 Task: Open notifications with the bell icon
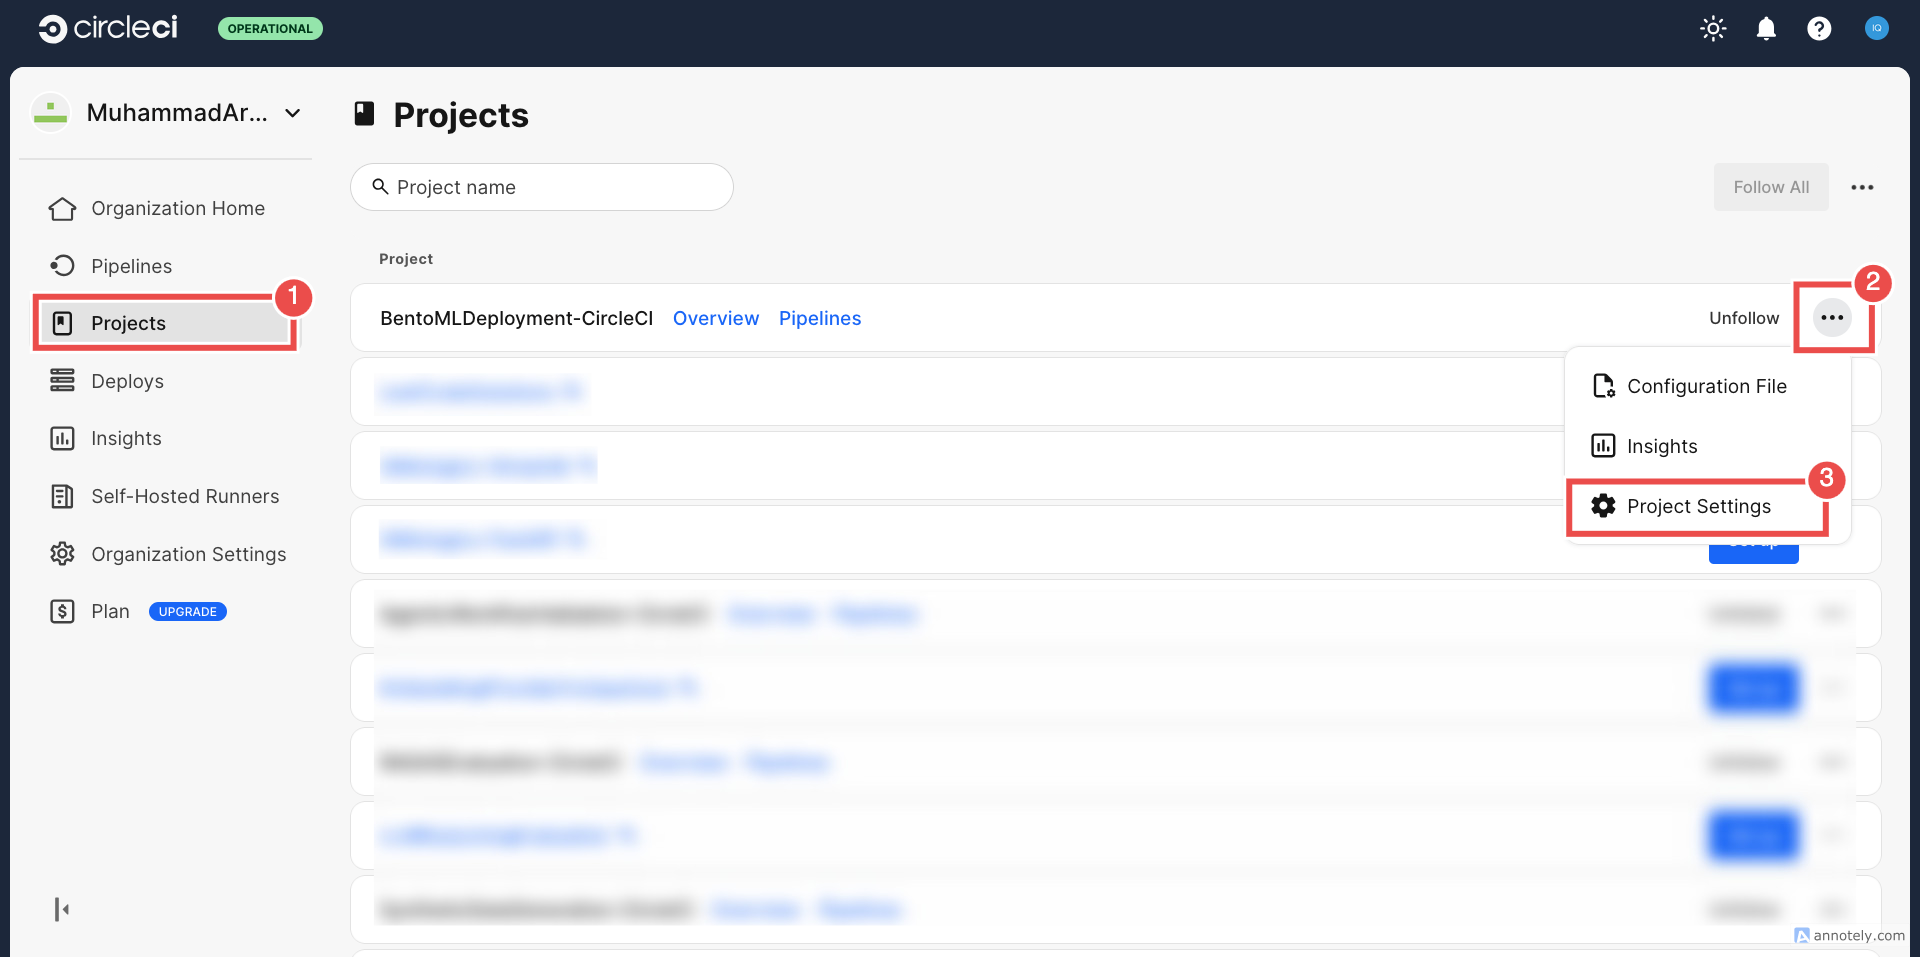click(x=1766, y=28)
